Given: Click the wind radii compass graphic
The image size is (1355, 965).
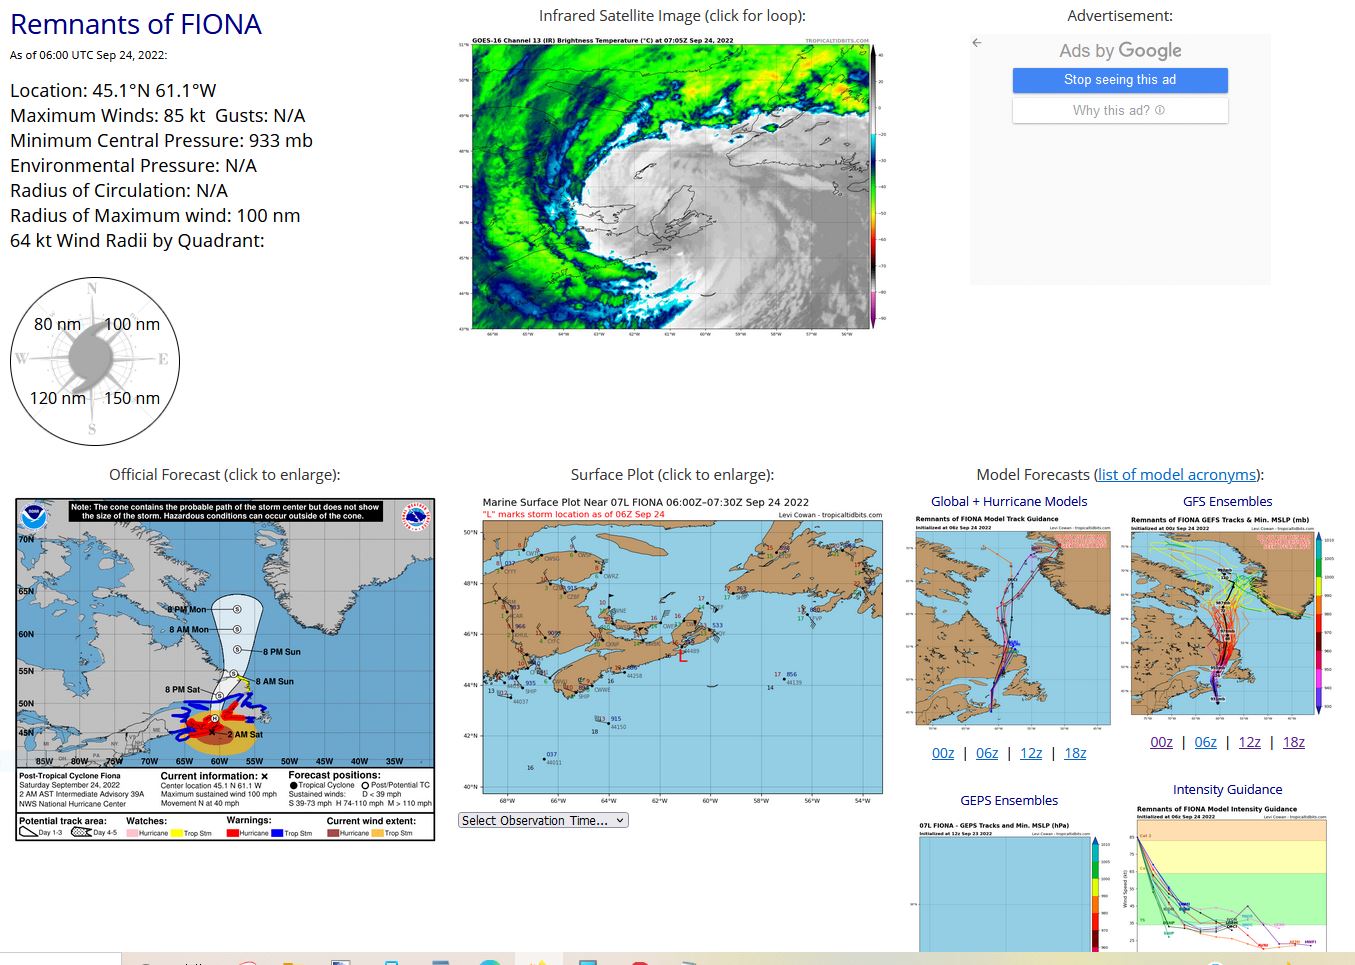Looking at the screenshot, I should tap(94, 361).
